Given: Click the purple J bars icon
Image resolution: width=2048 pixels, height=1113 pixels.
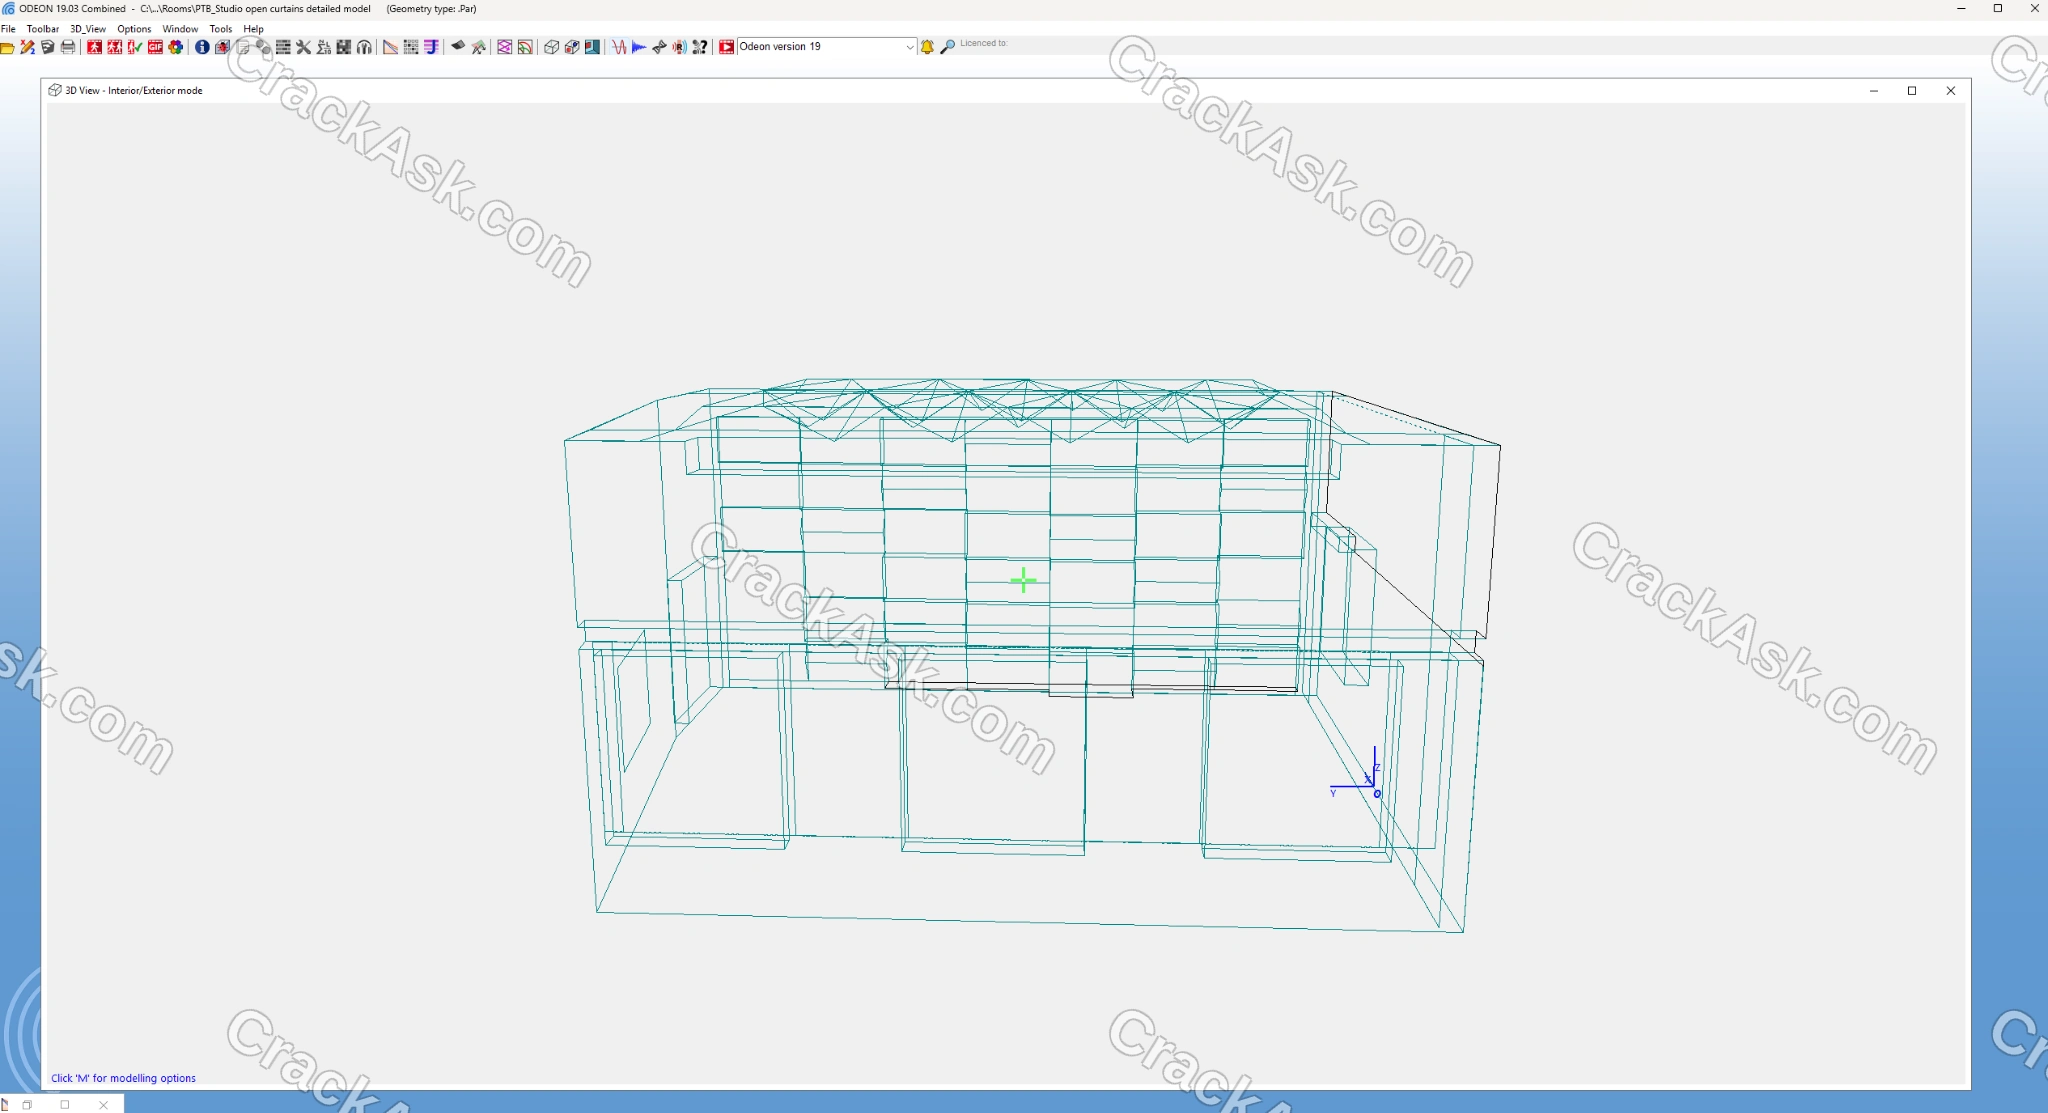Looking at the screenshot, I should click(431, 47).
